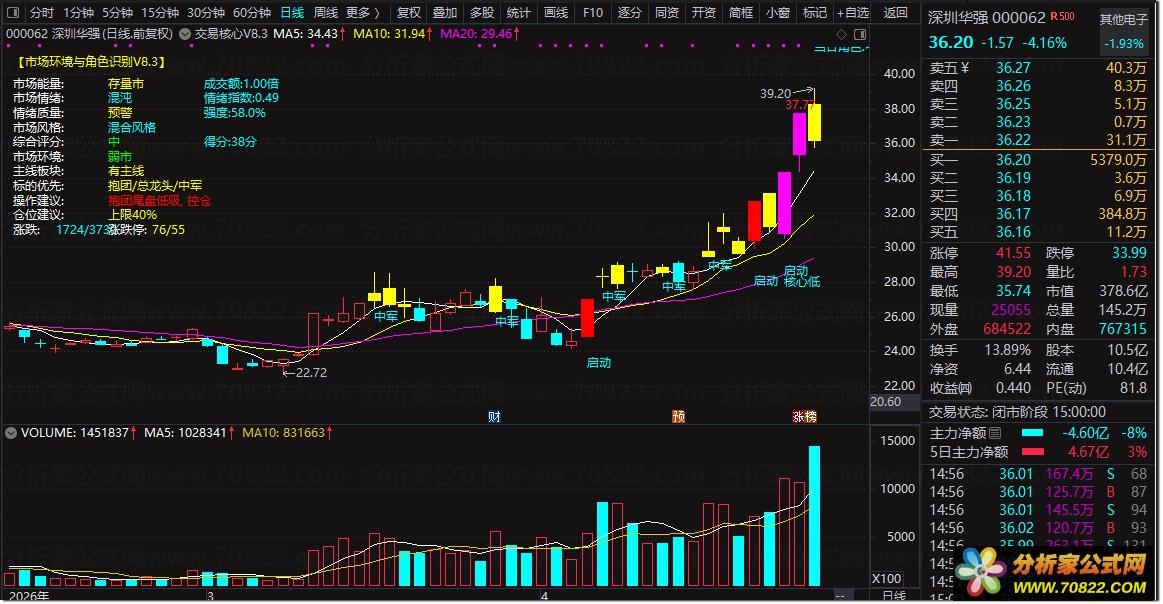The image size is (1163, 604).
Task: Click the 涨榜 marker on timeline
Action: tap(804, 416)
